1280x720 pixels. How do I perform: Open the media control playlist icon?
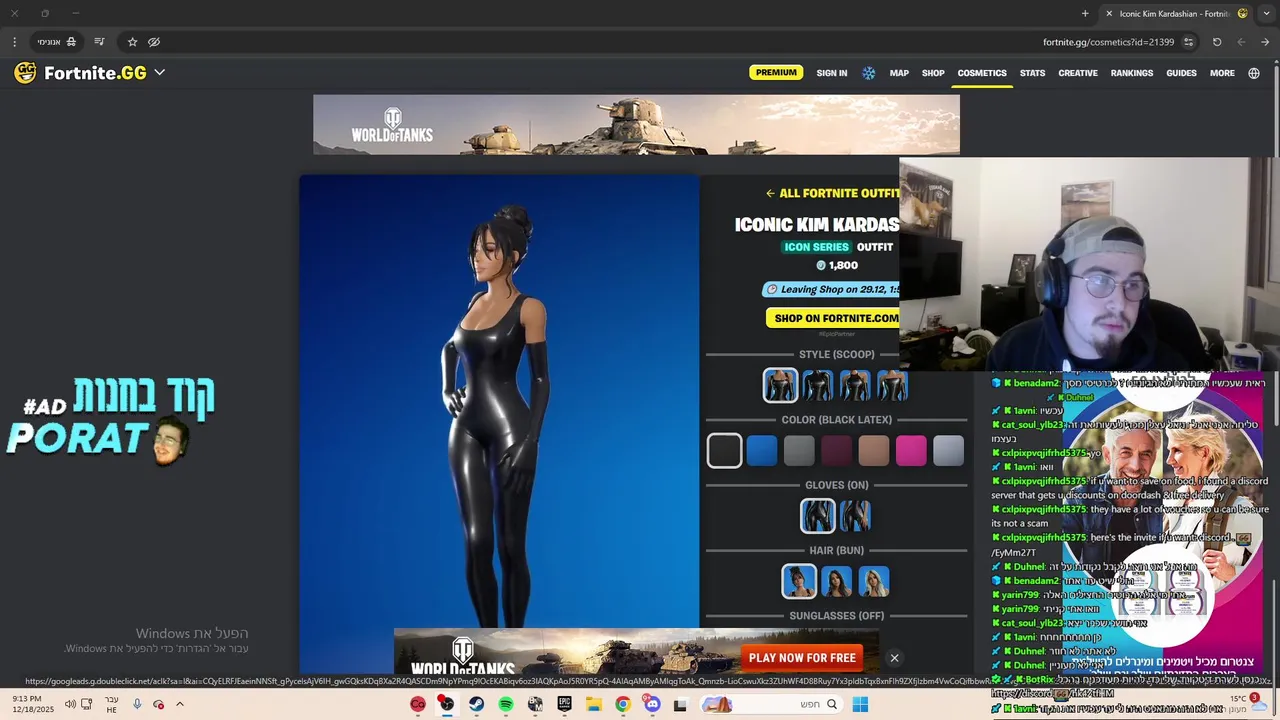click(99, 42)
